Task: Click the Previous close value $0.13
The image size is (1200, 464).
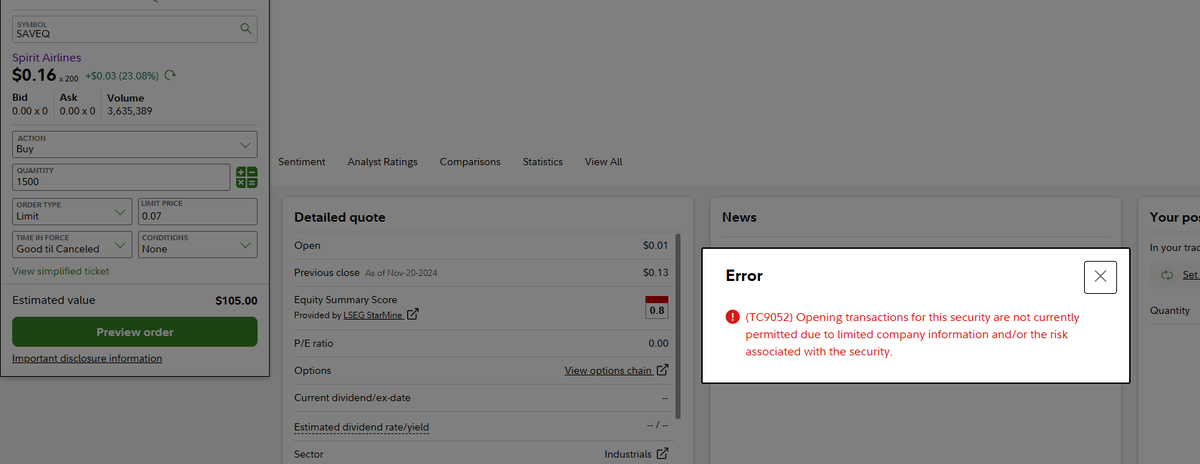Action: click(655, 272)
